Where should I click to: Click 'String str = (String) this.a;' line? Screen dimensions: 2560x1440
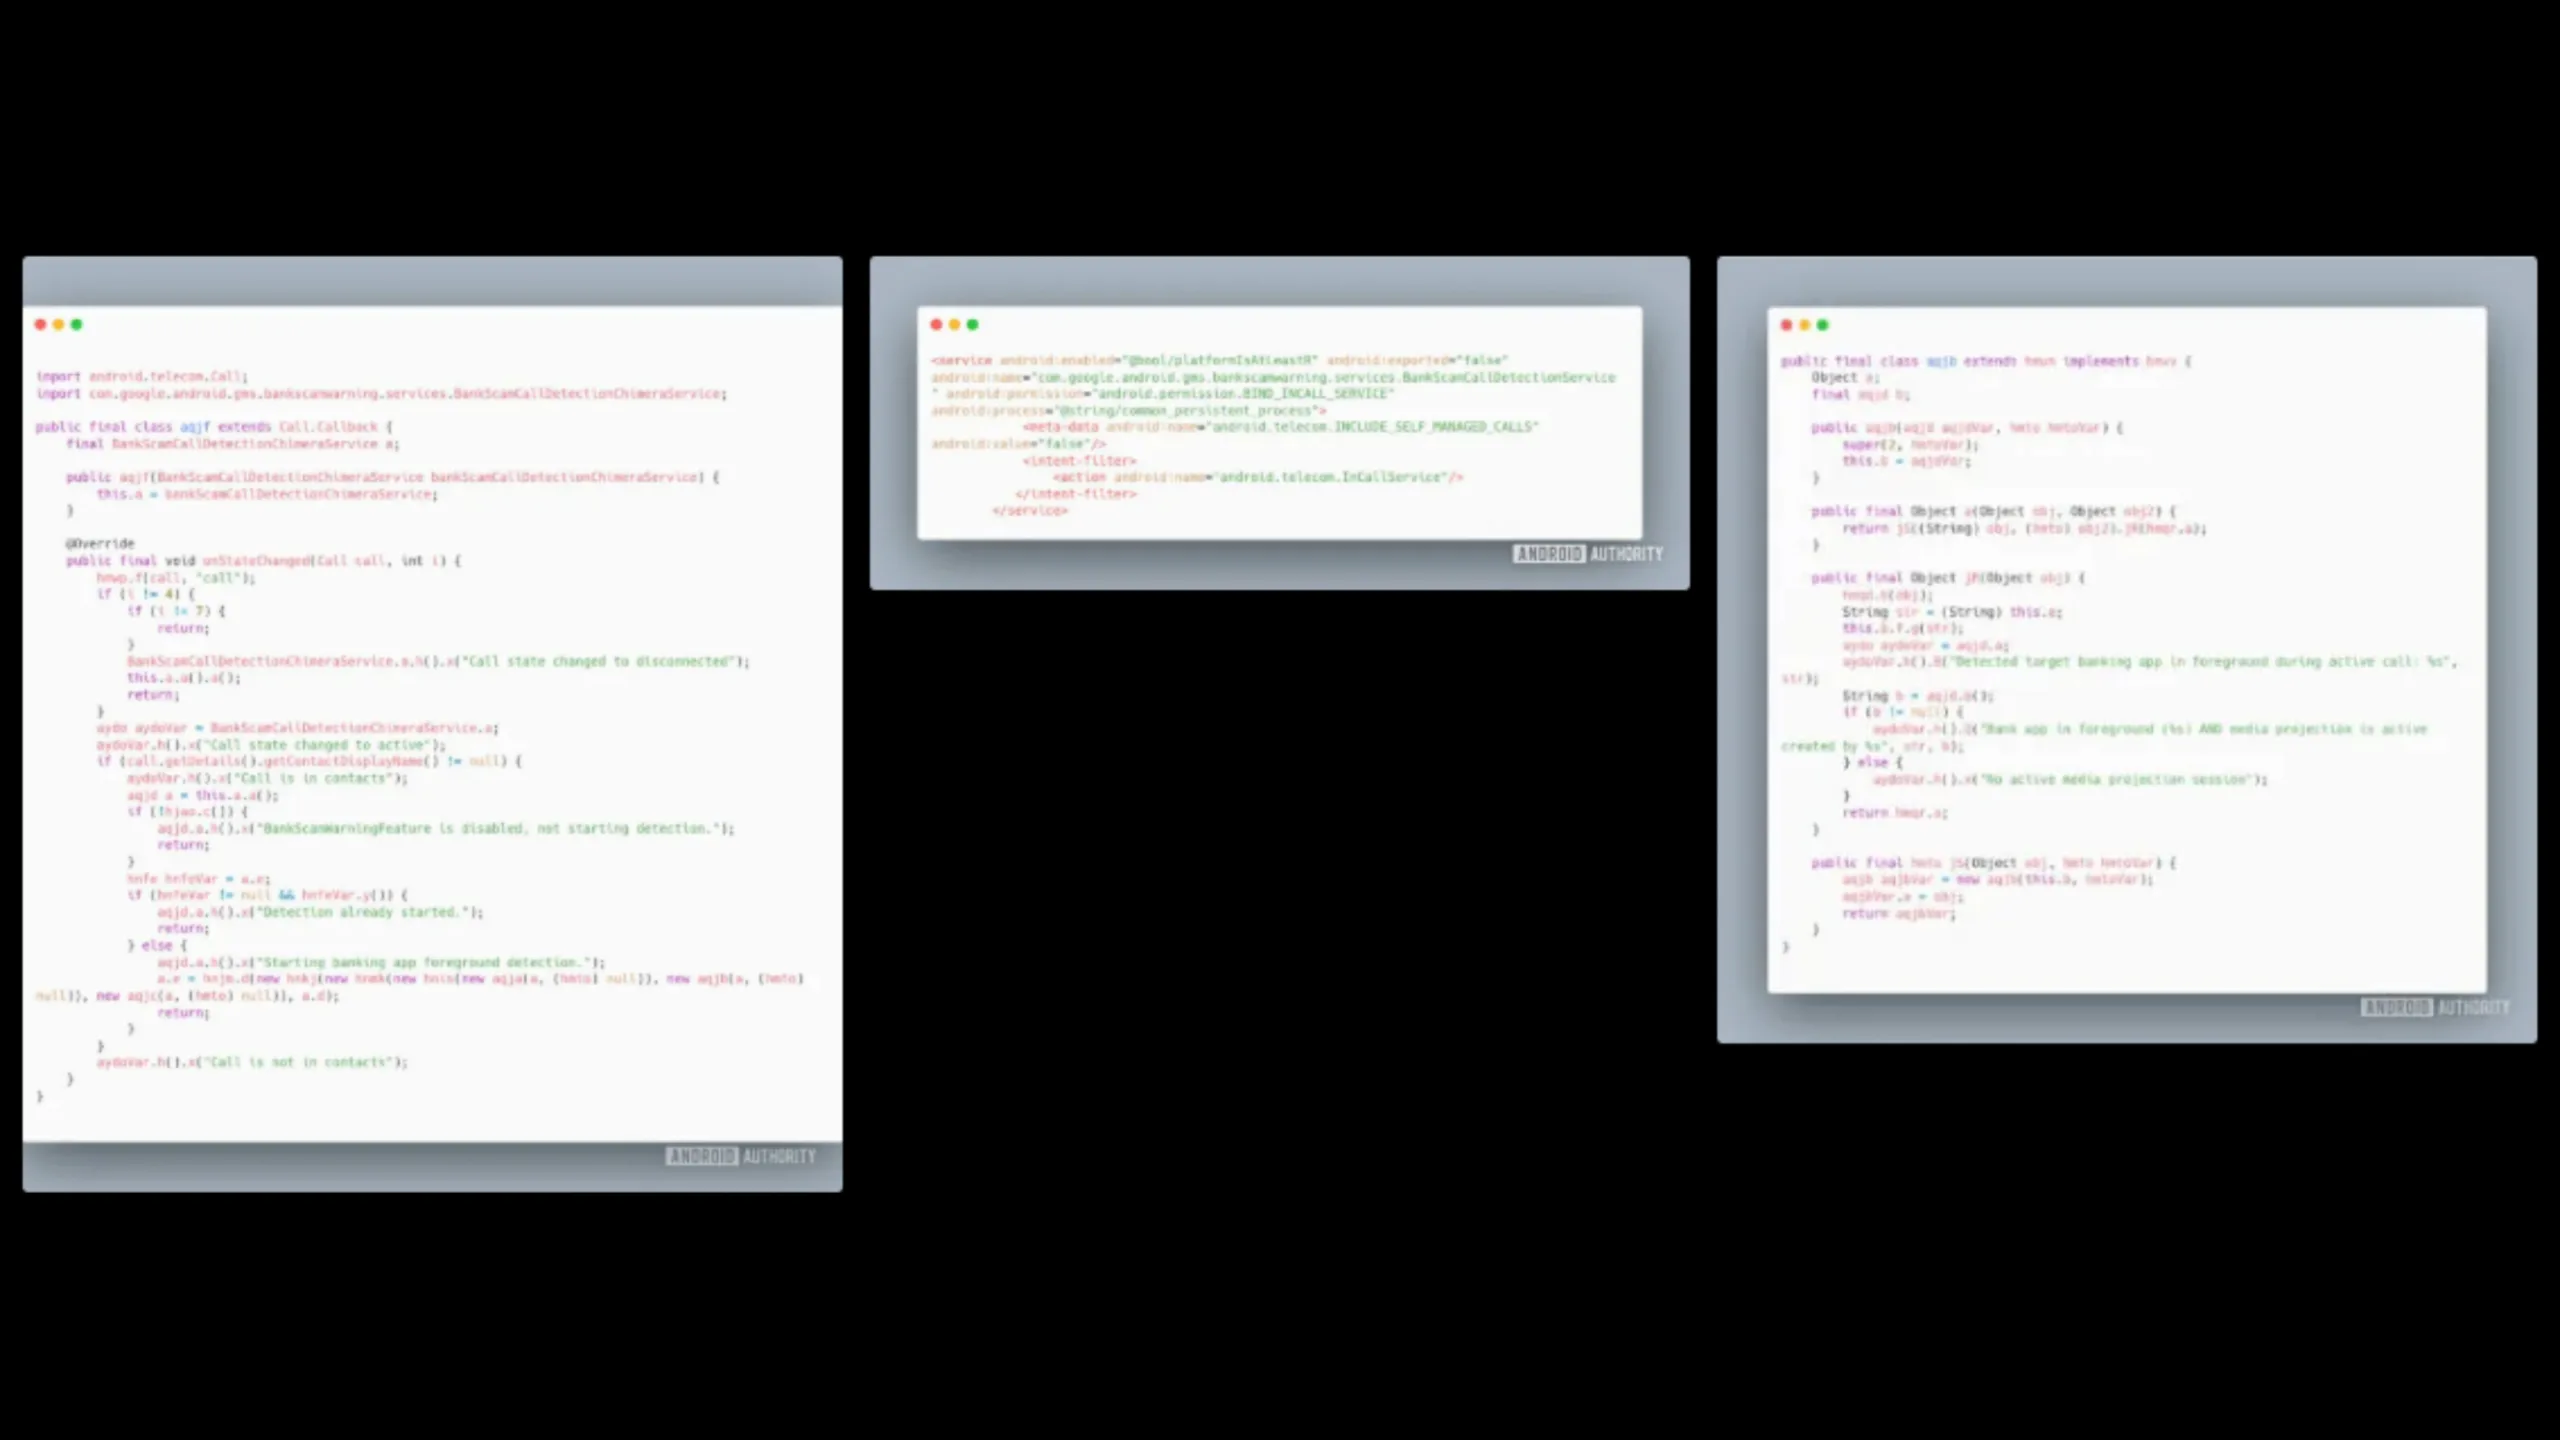[x=1952, y=612]
